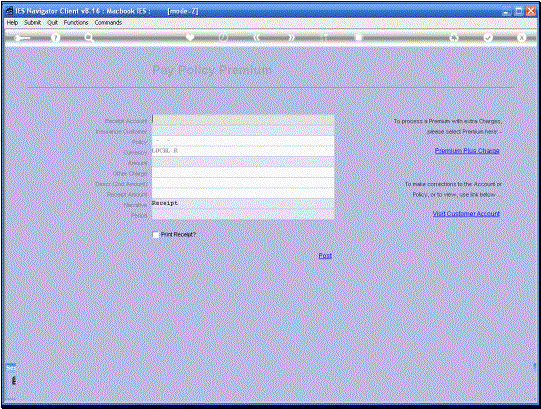Click the magnifier search icon
This screenshot has width=541, height=409.
(x=89, y=38)
